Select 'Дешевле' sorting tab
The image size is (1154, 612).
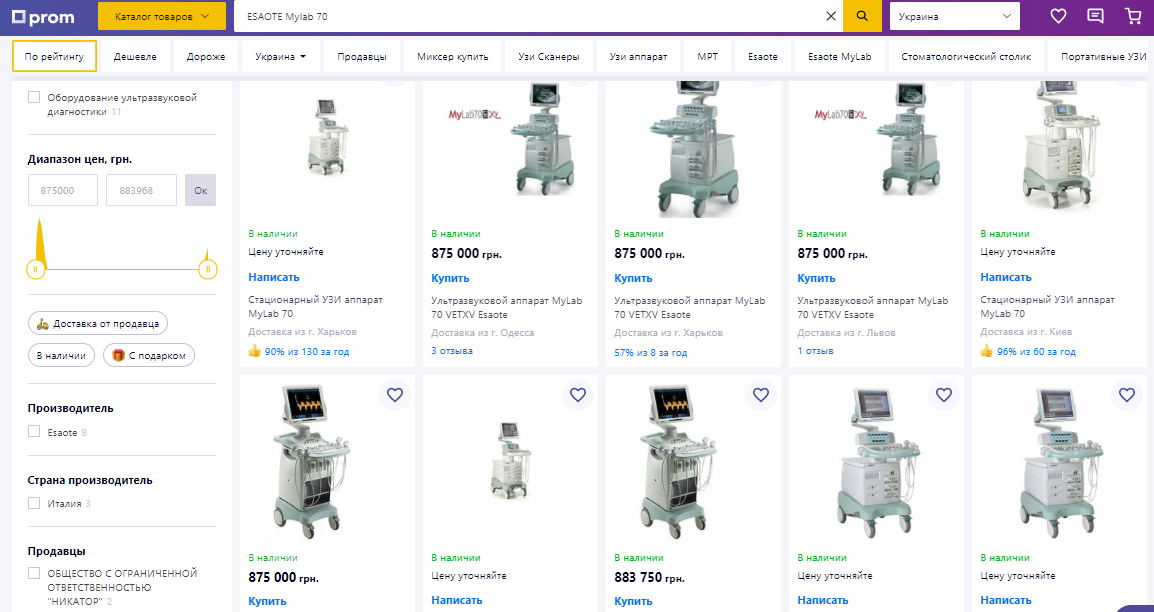(x=135, y=57)
